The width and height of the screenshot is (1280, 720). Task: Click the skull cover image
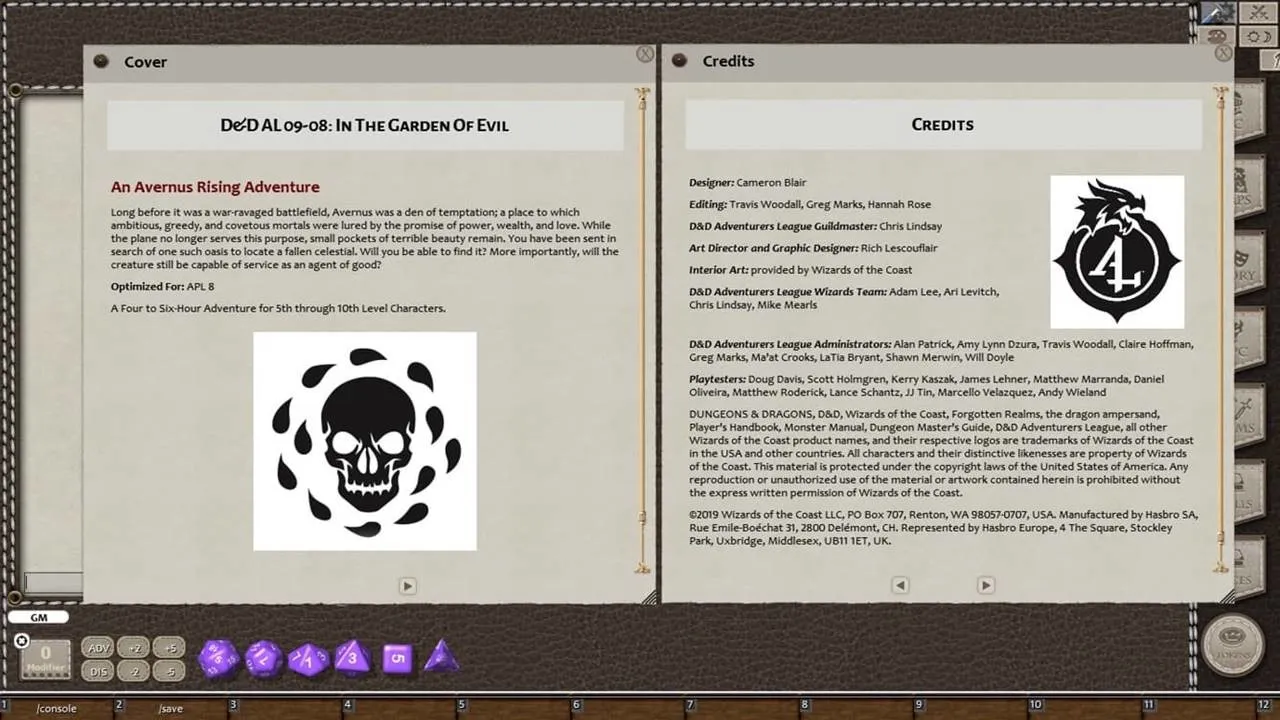(x=365, y=441)
